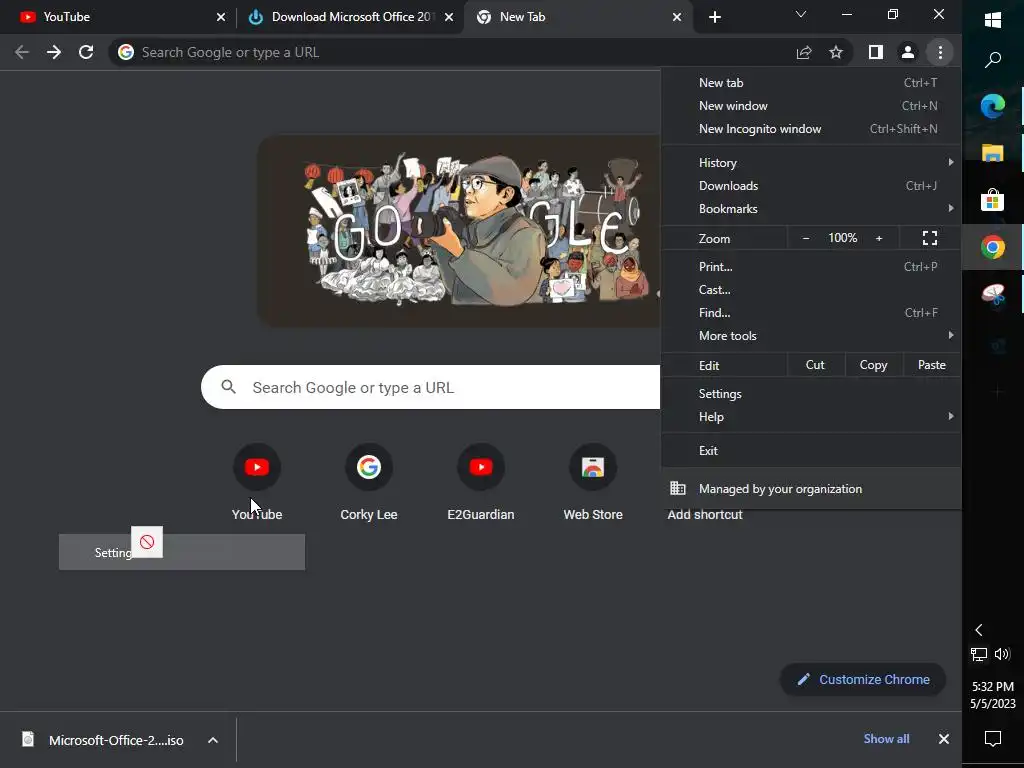Decrease zoom with the minus button

[x=806, y=238]
